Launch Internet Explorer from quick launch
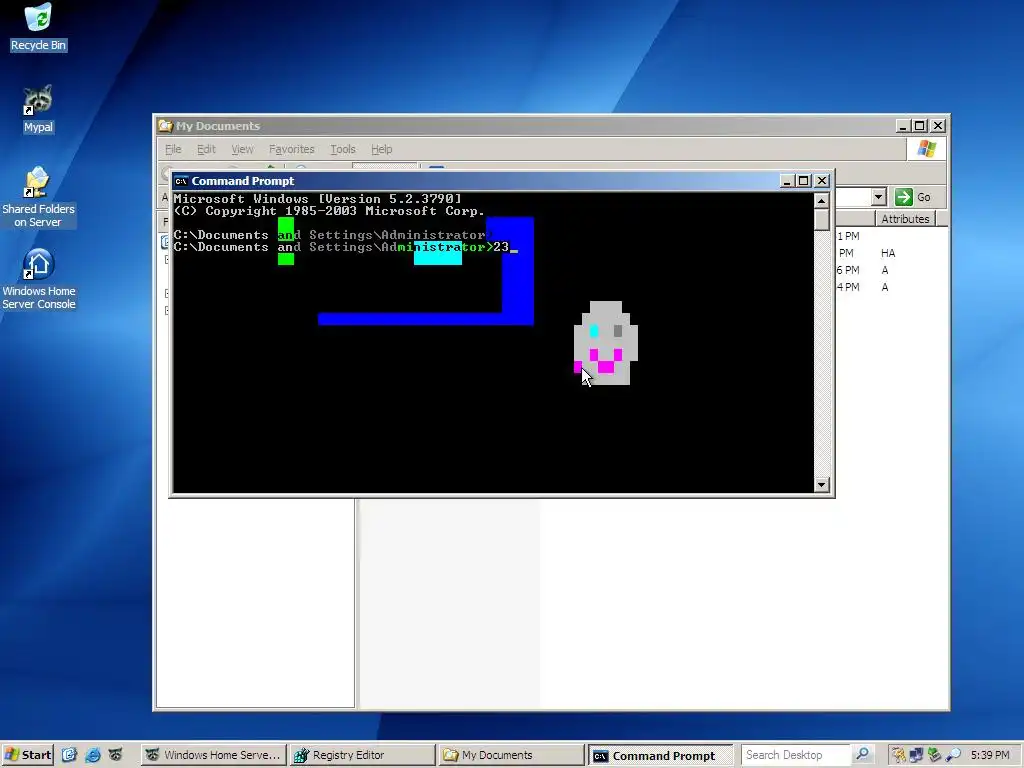This screenshot has width=1024, height=768. pos(93,755)
